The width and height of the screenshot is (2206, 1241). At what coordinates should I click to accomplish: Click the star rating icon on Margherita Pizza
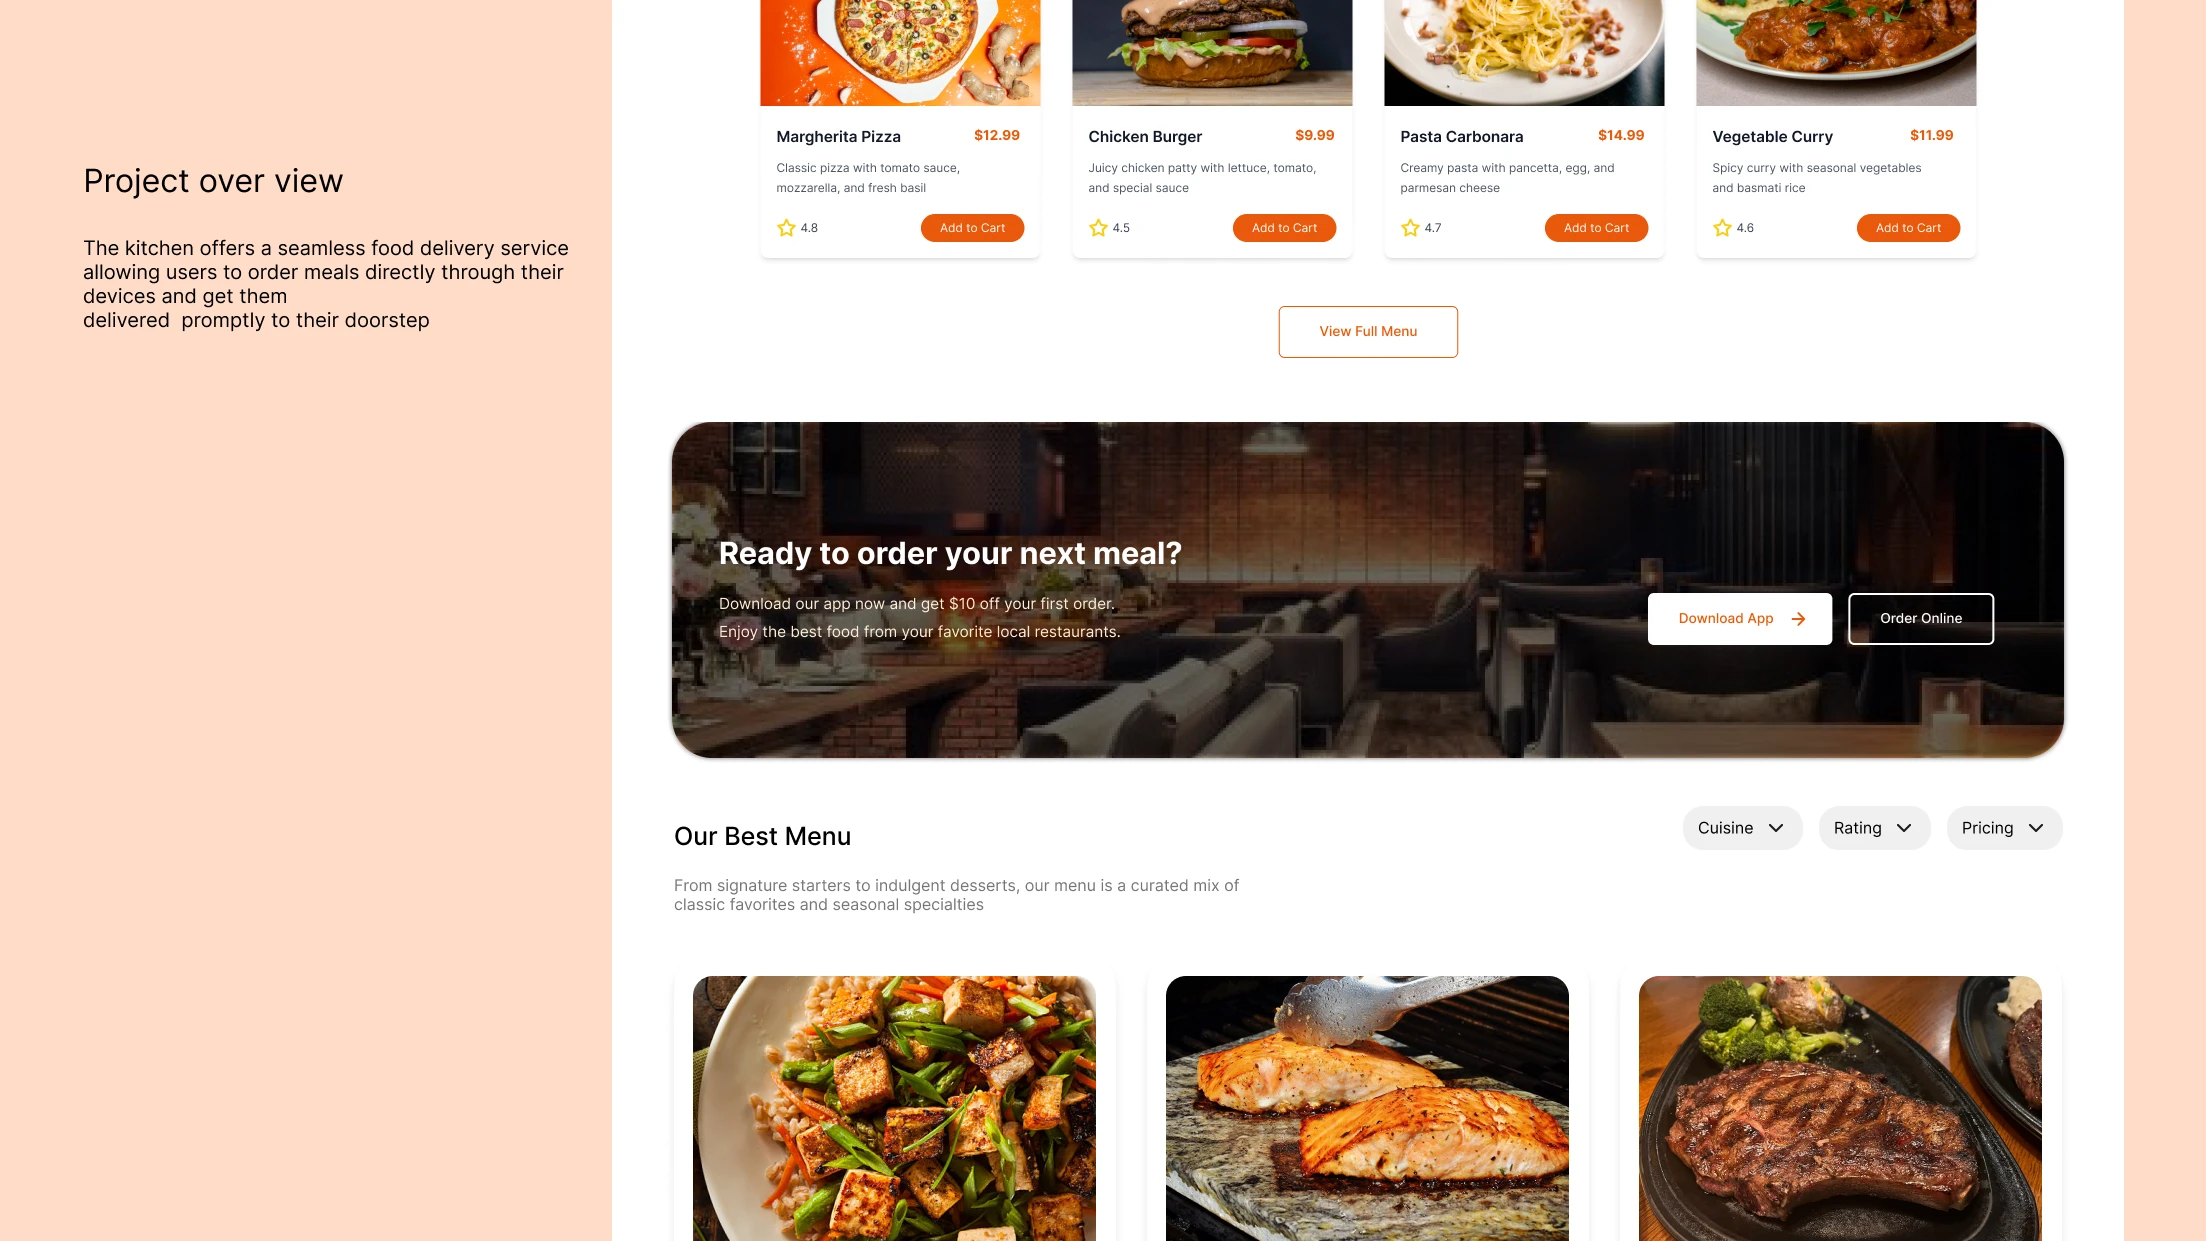[786, 228]
